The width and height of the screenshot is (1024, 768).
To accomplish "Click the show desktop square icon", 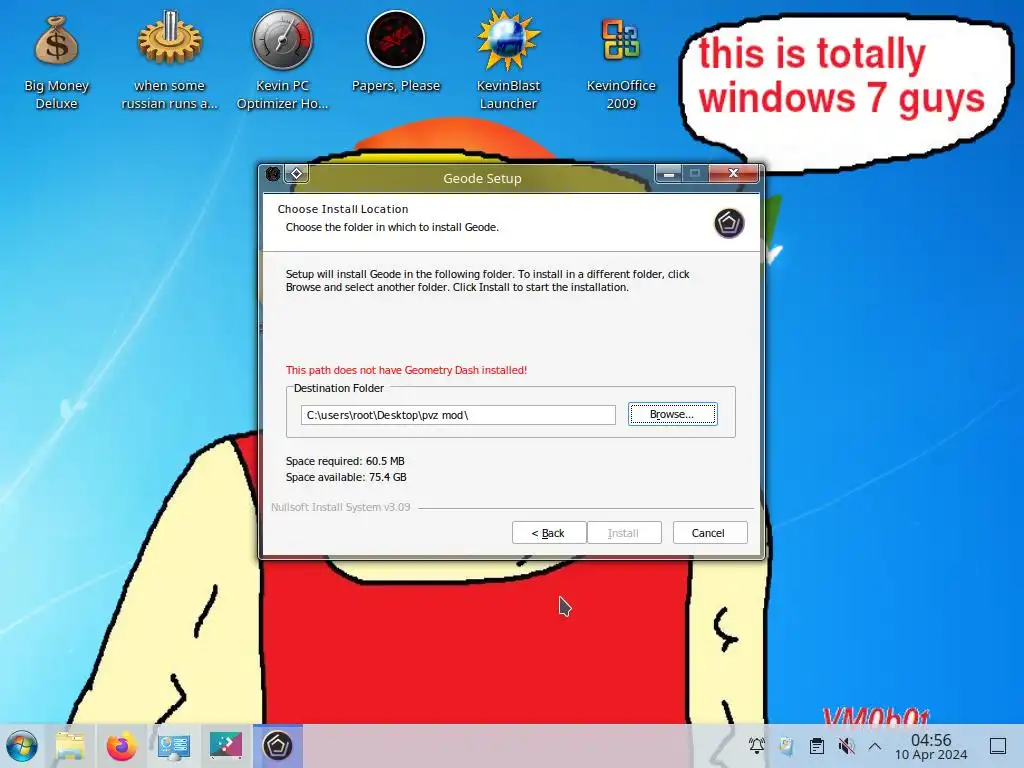I will coord(998,746).
